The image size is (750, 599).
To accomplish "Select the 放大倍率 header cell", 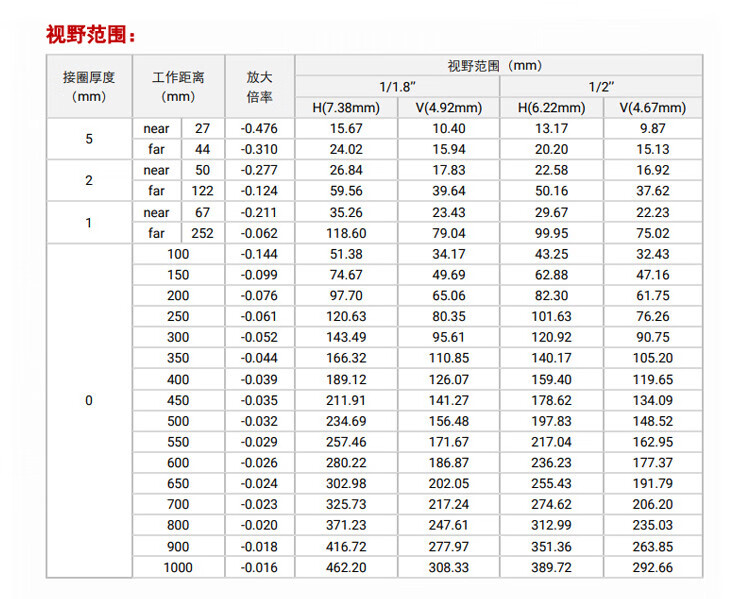I will (x=260, y=87).
